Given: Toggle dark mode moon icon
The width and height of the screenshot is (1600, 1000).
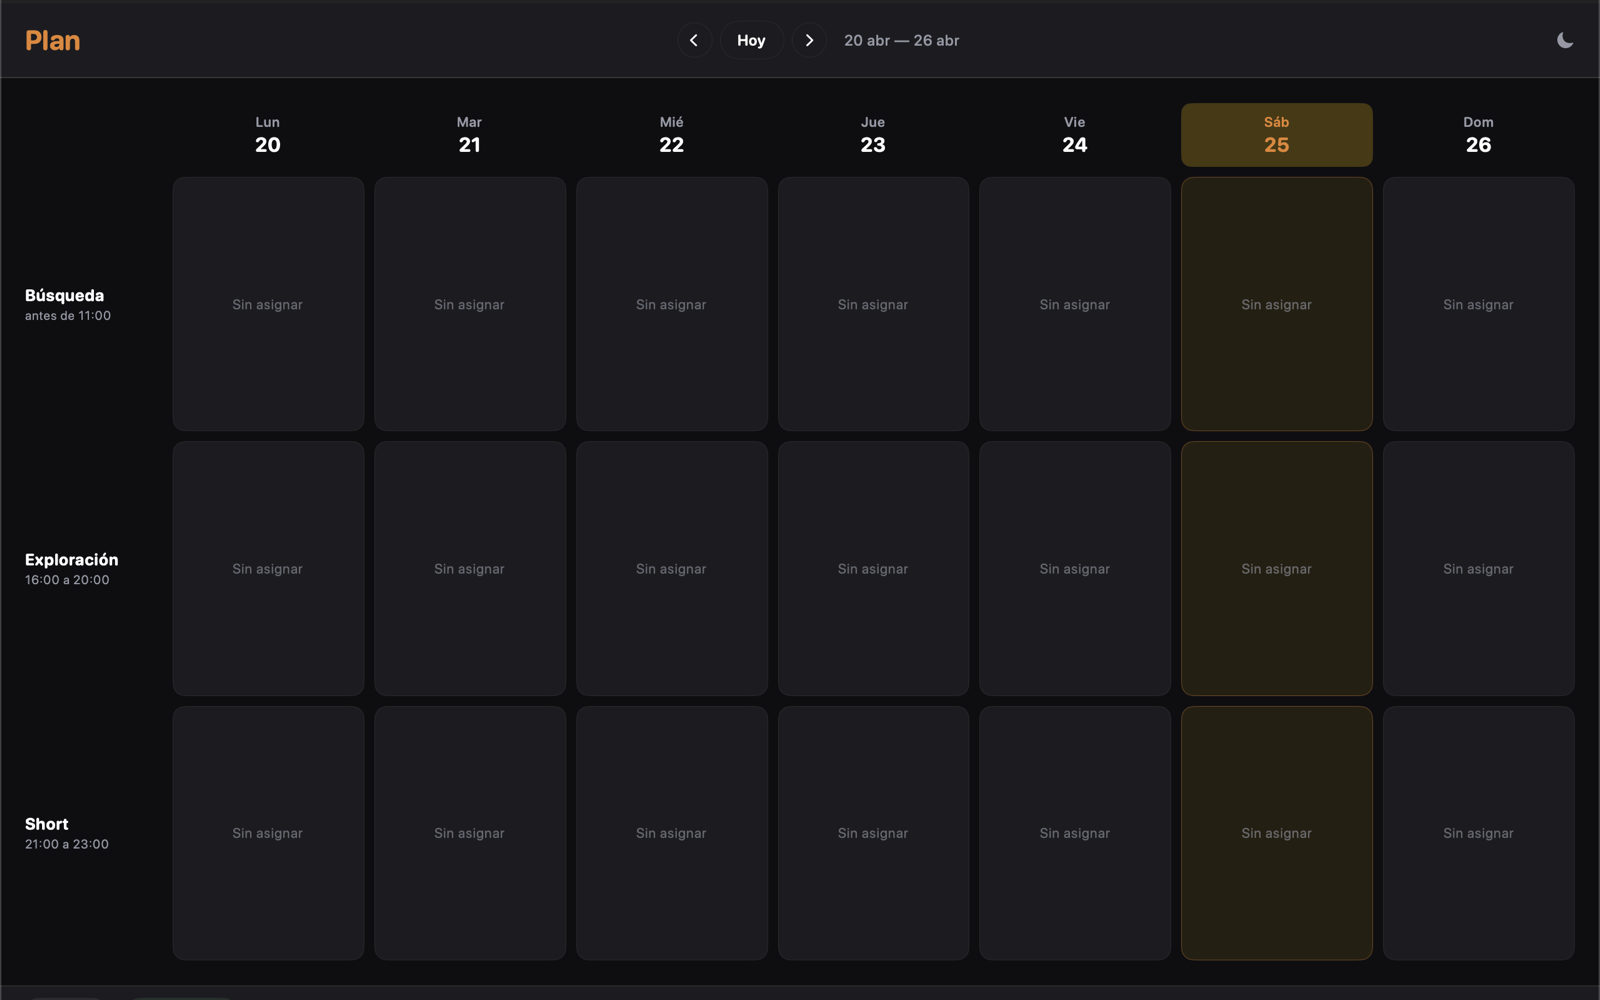Looking at the screenshot, I should pyautogui.click(x=1564, y=41).
